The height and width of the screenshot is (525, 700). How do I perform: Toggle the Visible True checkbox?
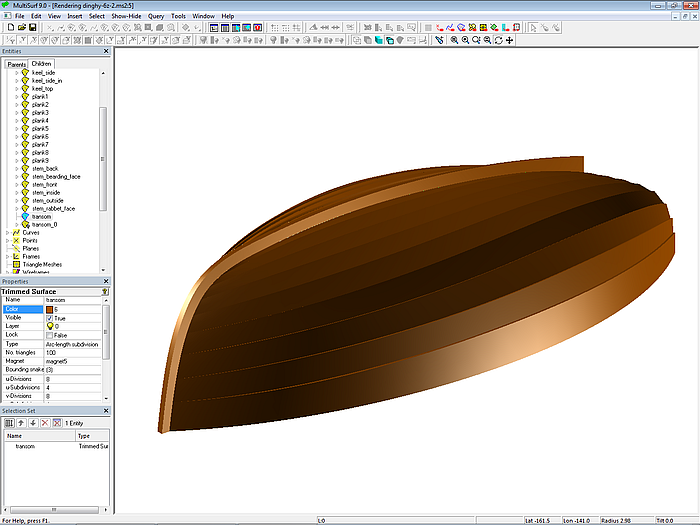pos(50,318)
